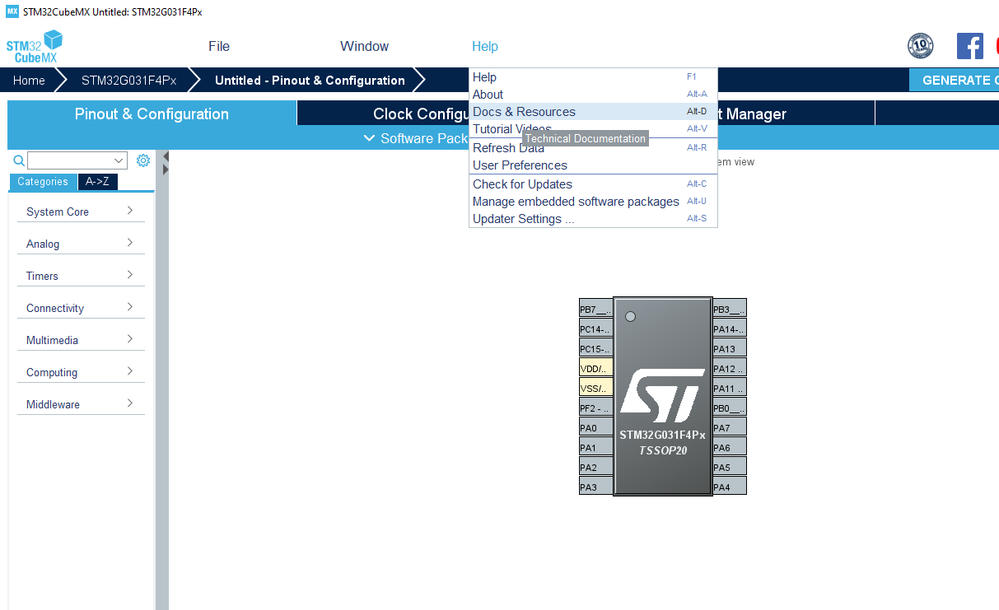The width and height of the screenshot is (999, 610).
Task: Select pin PB0 on the chip
Action: click(x=729, y=408)
